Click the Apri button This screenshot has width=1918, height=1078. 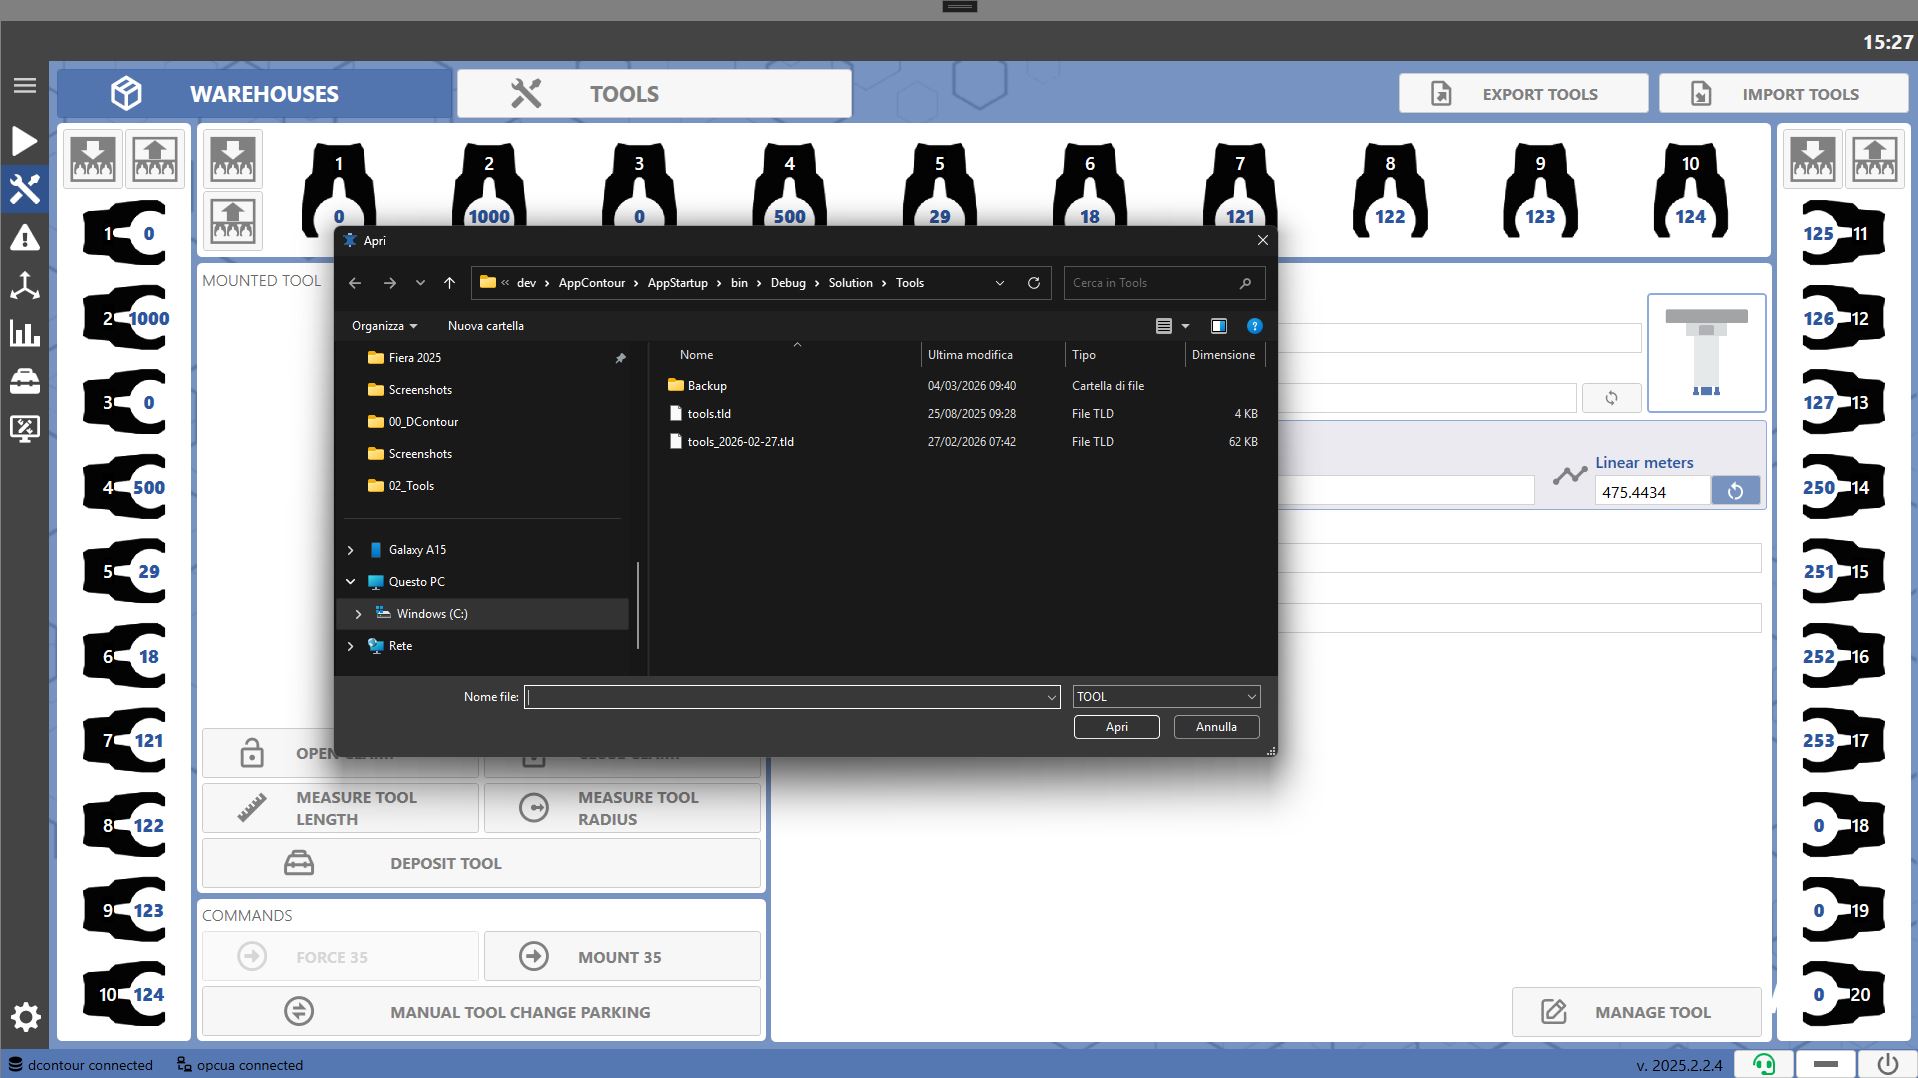coord(1116,727)
